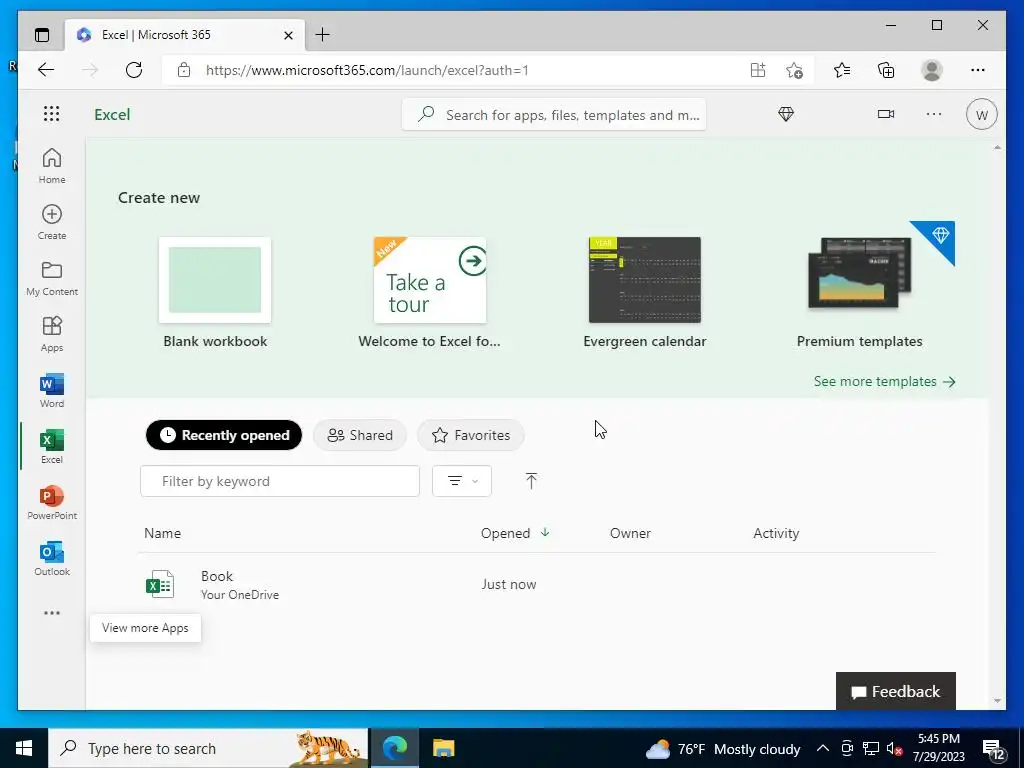Open the account avatar labeled W
1024x768 pixels.
[x=981, y=115]
